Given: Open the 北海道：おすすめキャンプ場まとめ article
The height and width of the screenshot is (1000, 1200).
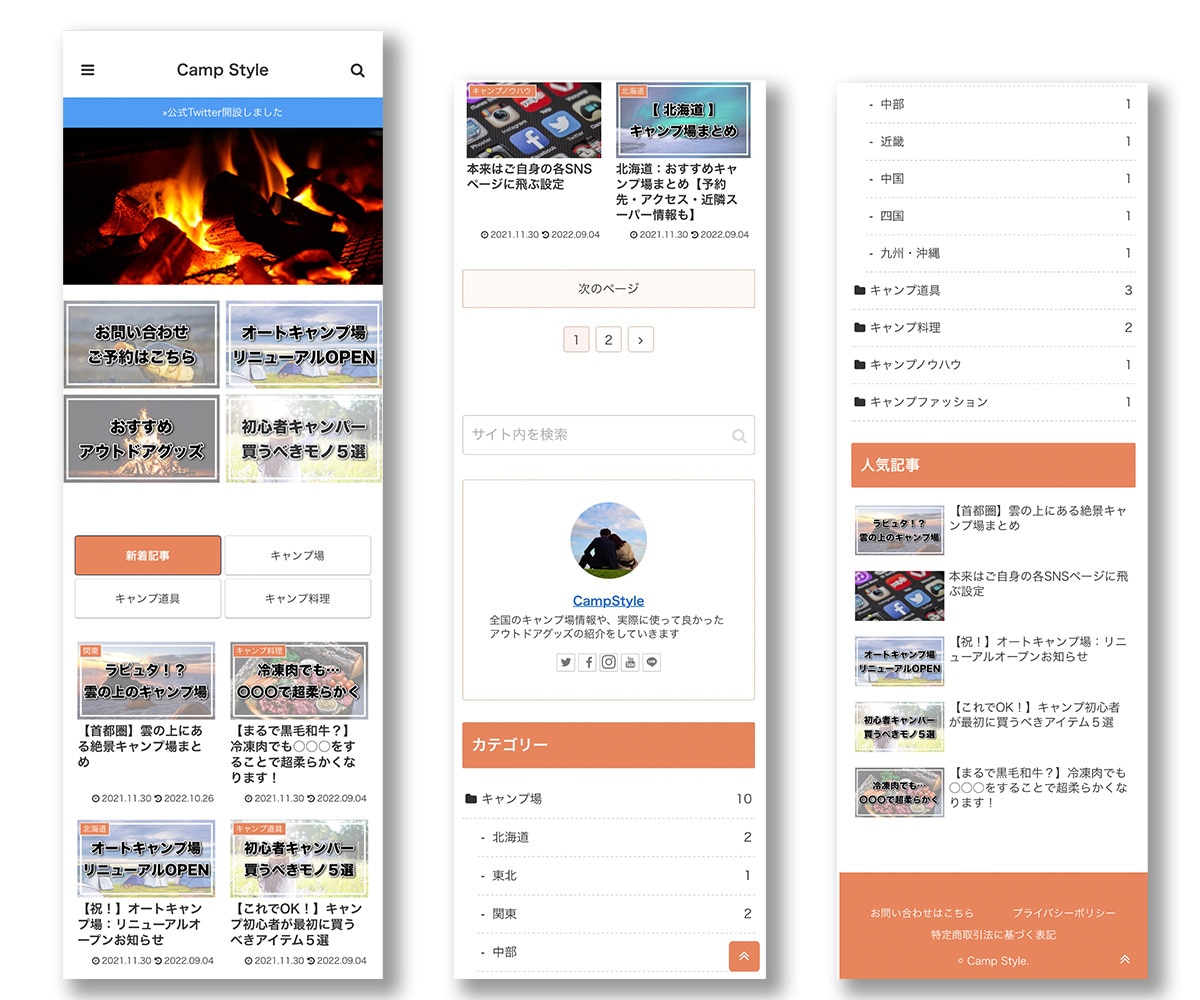Looking at the screenshot, I should [x=683, y=160].
